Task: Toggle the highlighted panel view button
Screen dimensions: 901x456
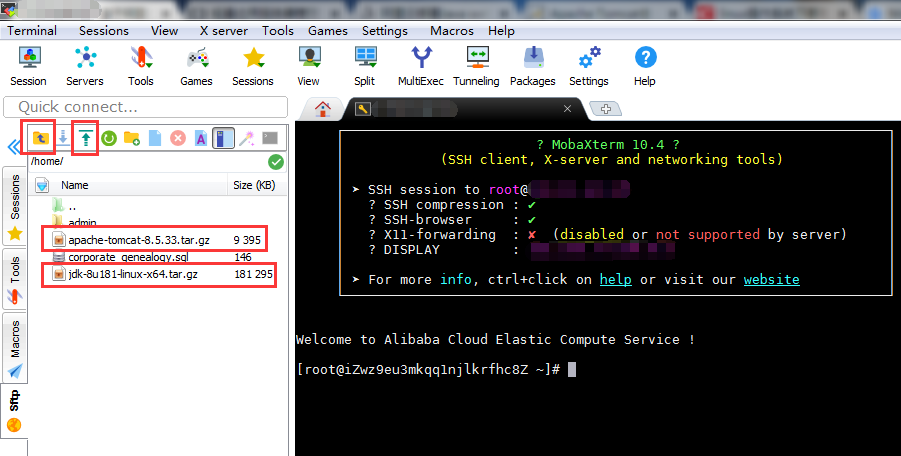Action: click(223, 138)
